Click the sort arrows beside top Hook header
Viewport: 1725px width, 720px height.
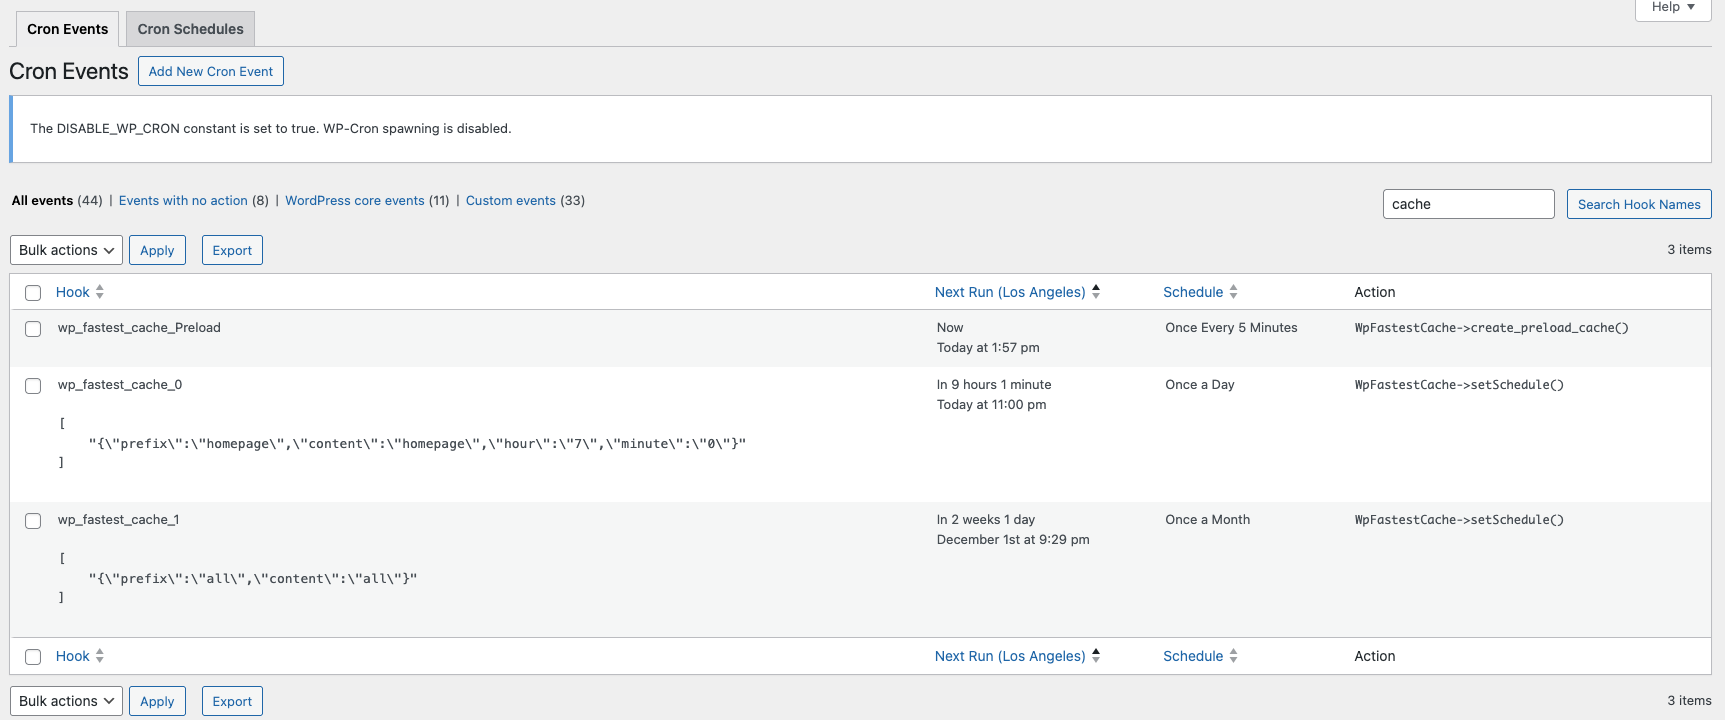(x=100, y=292)
